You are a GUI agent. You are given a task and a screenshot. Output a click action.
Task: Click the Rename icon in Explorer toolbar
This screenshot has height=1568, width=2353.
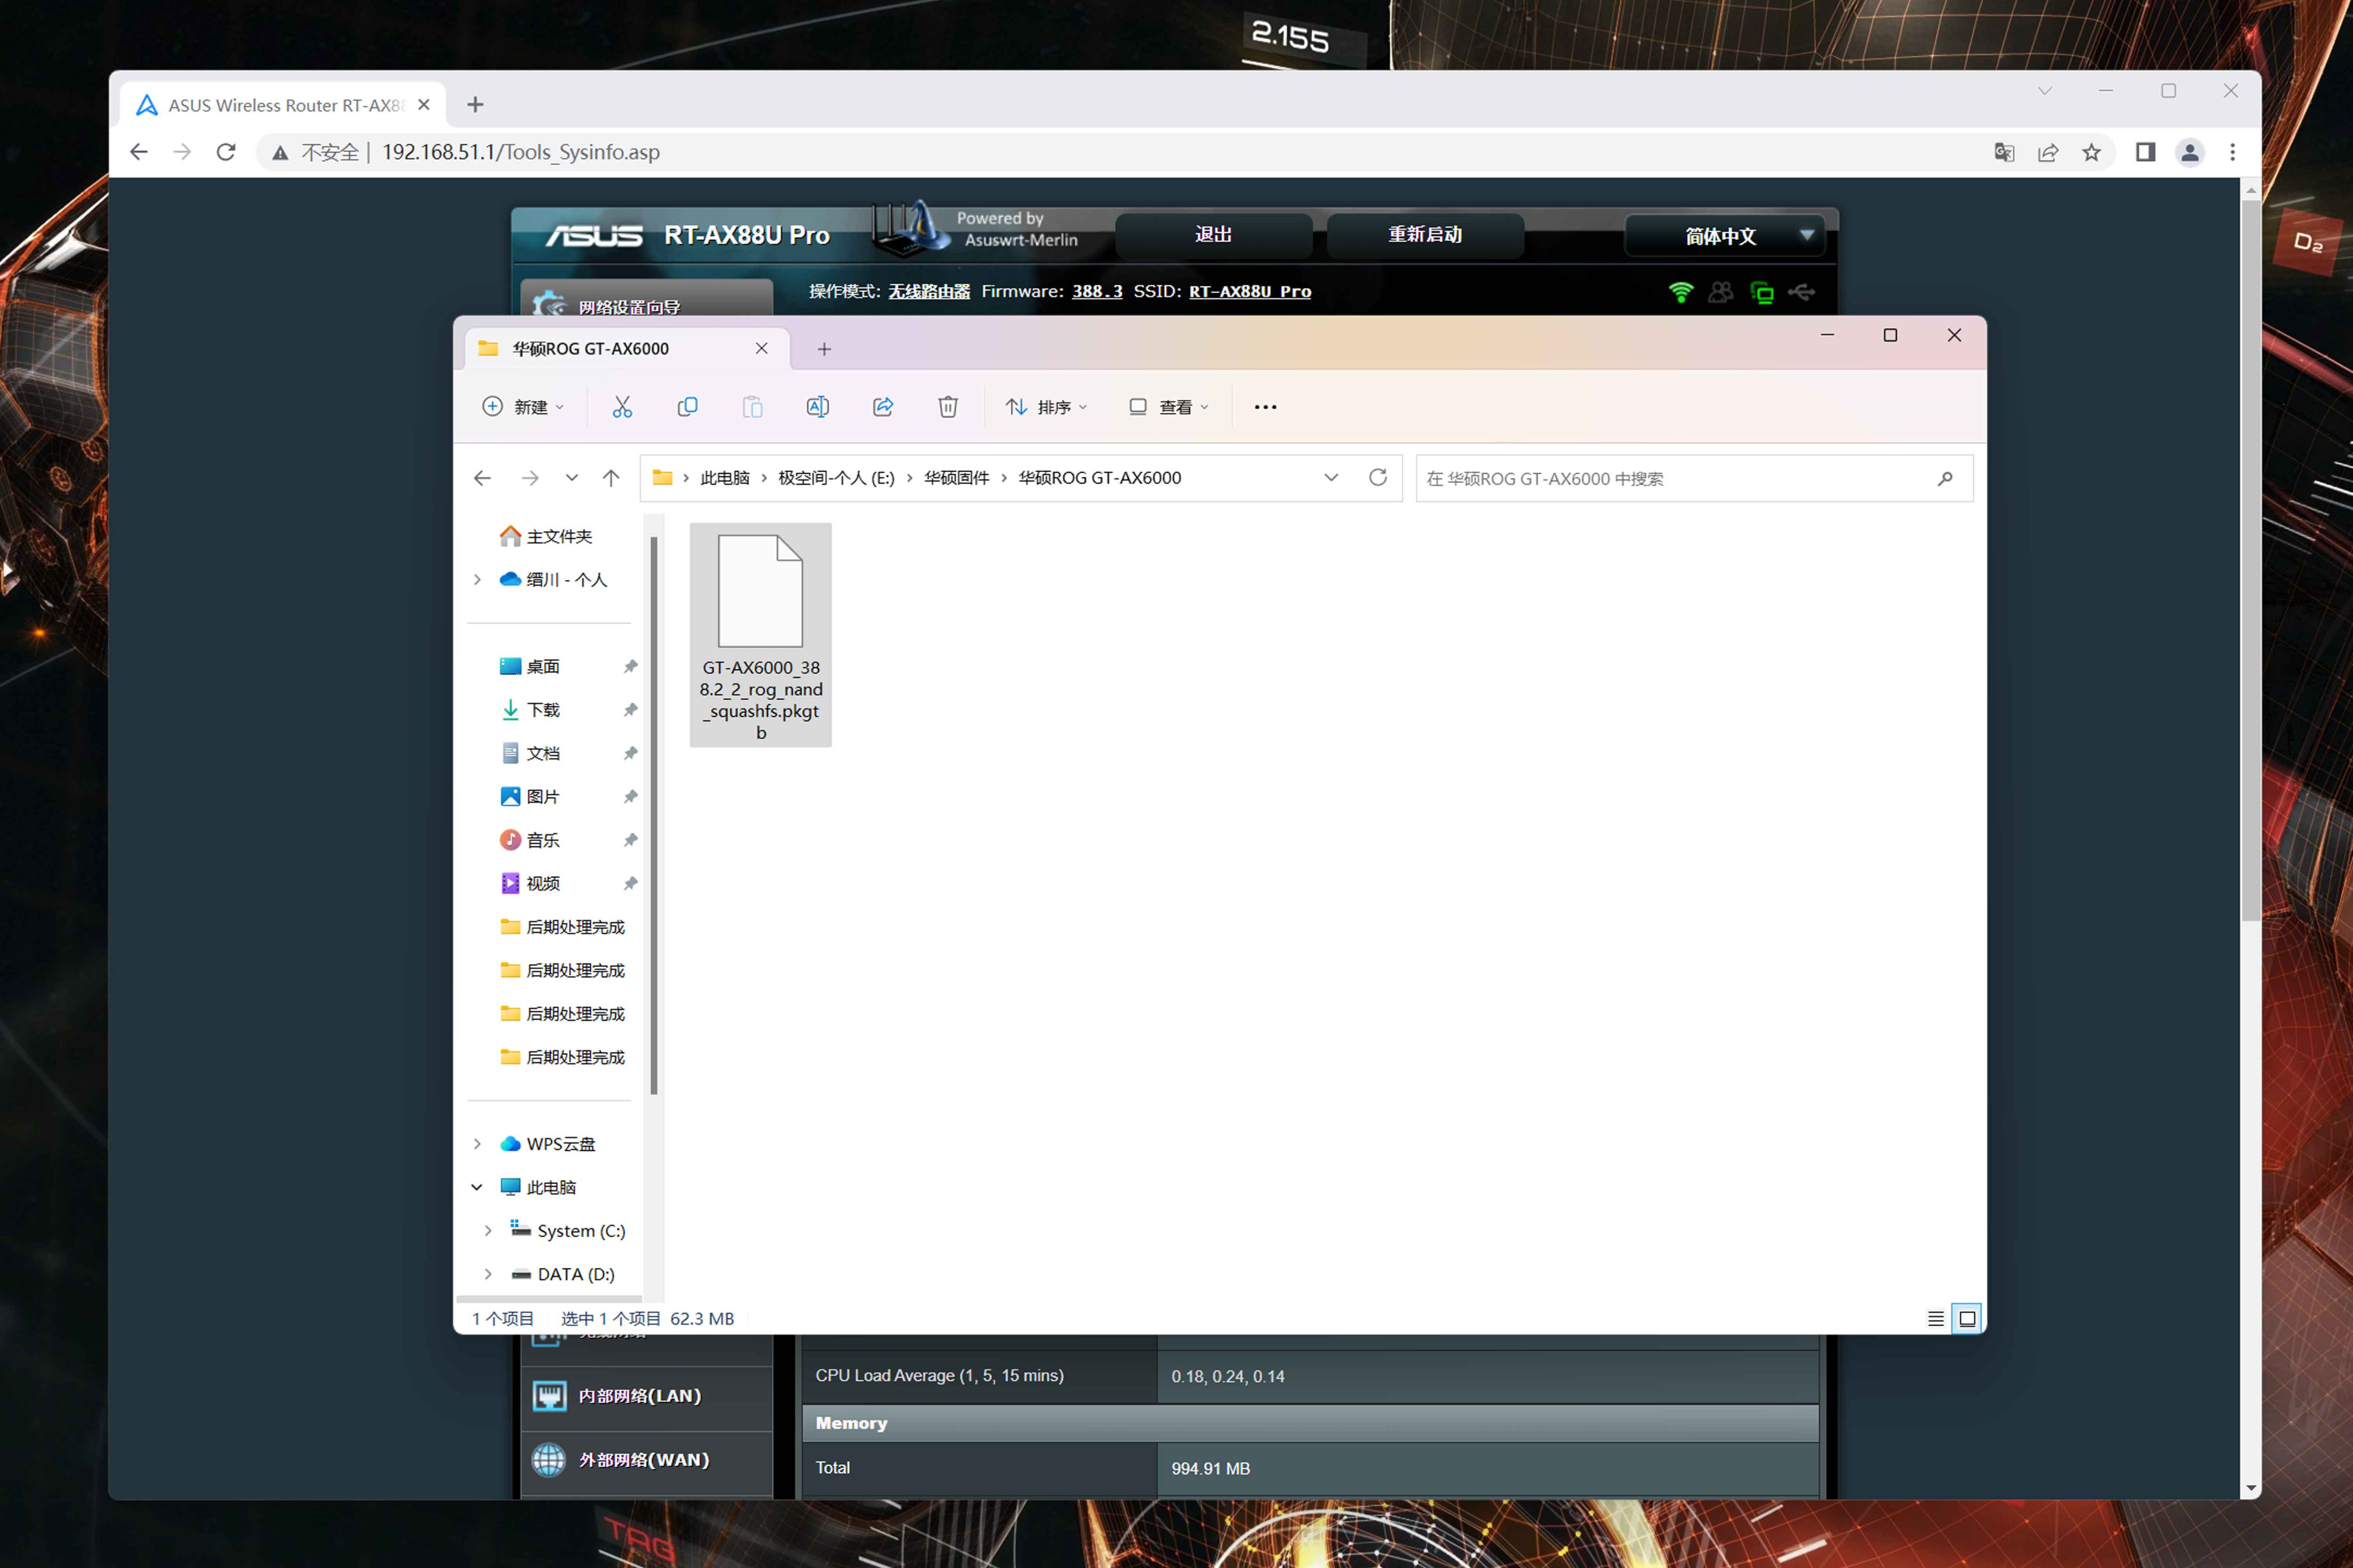pos(817,407)
